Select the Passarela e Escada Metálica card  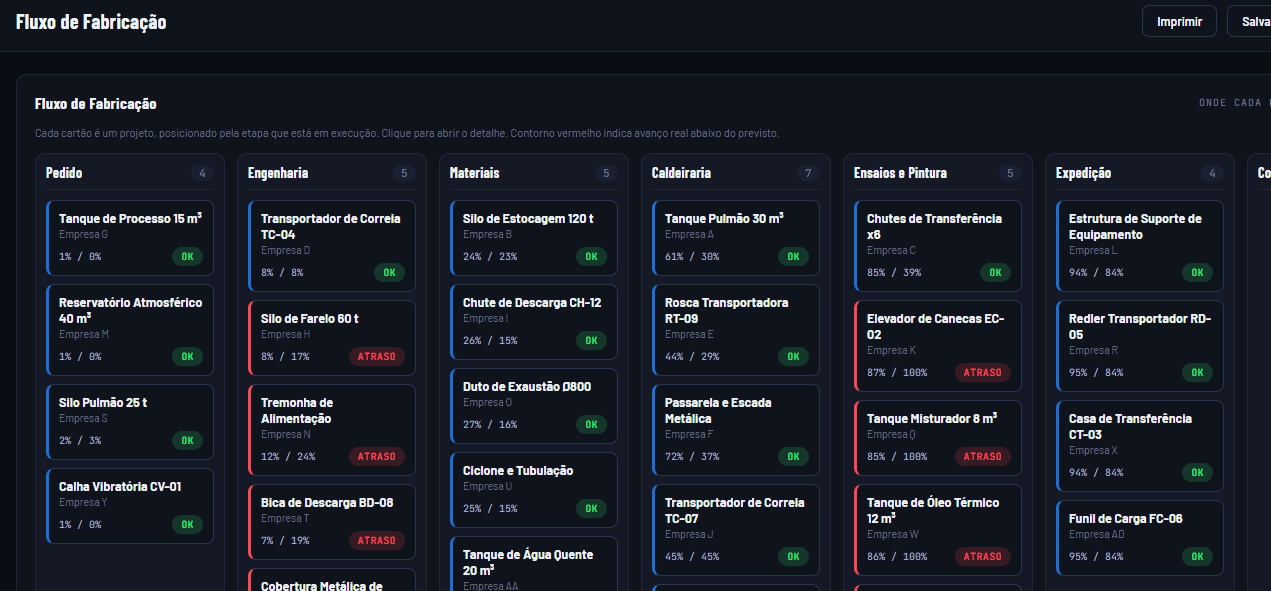736,430
